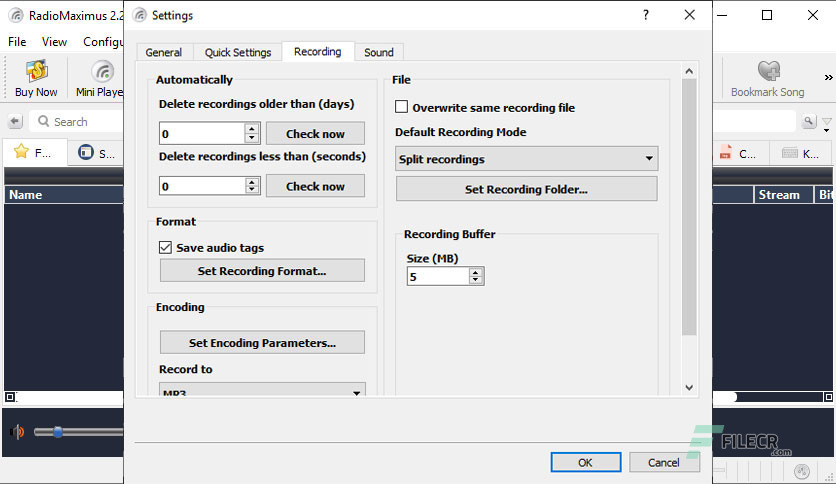
Task: Click the Name column header
Action: (64, 195)
